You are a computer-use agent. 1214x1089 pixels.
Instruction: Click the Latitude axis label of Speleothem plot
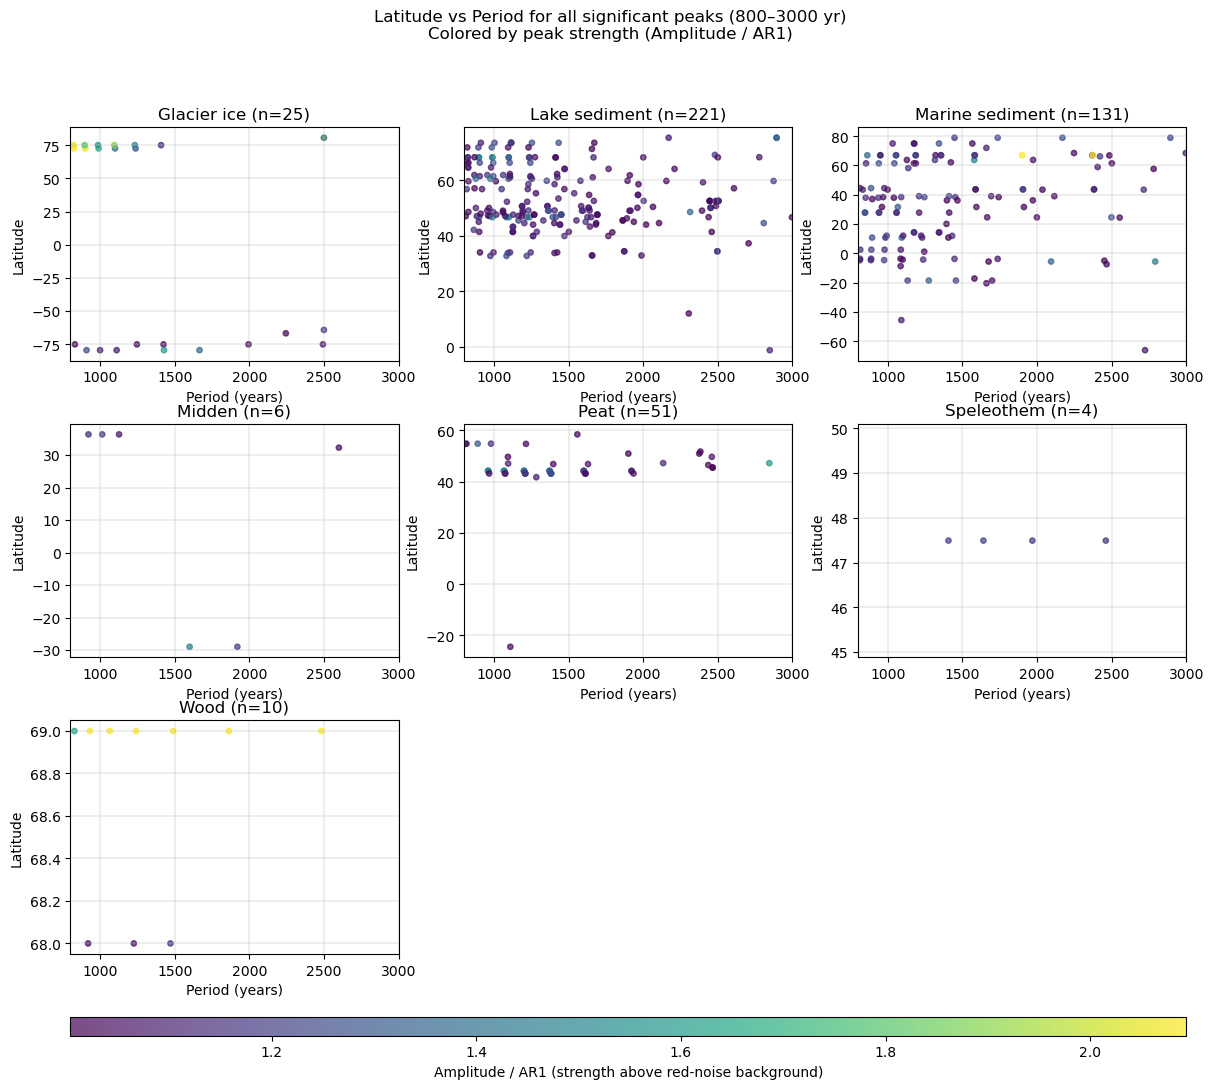click(x=818, y=543)
